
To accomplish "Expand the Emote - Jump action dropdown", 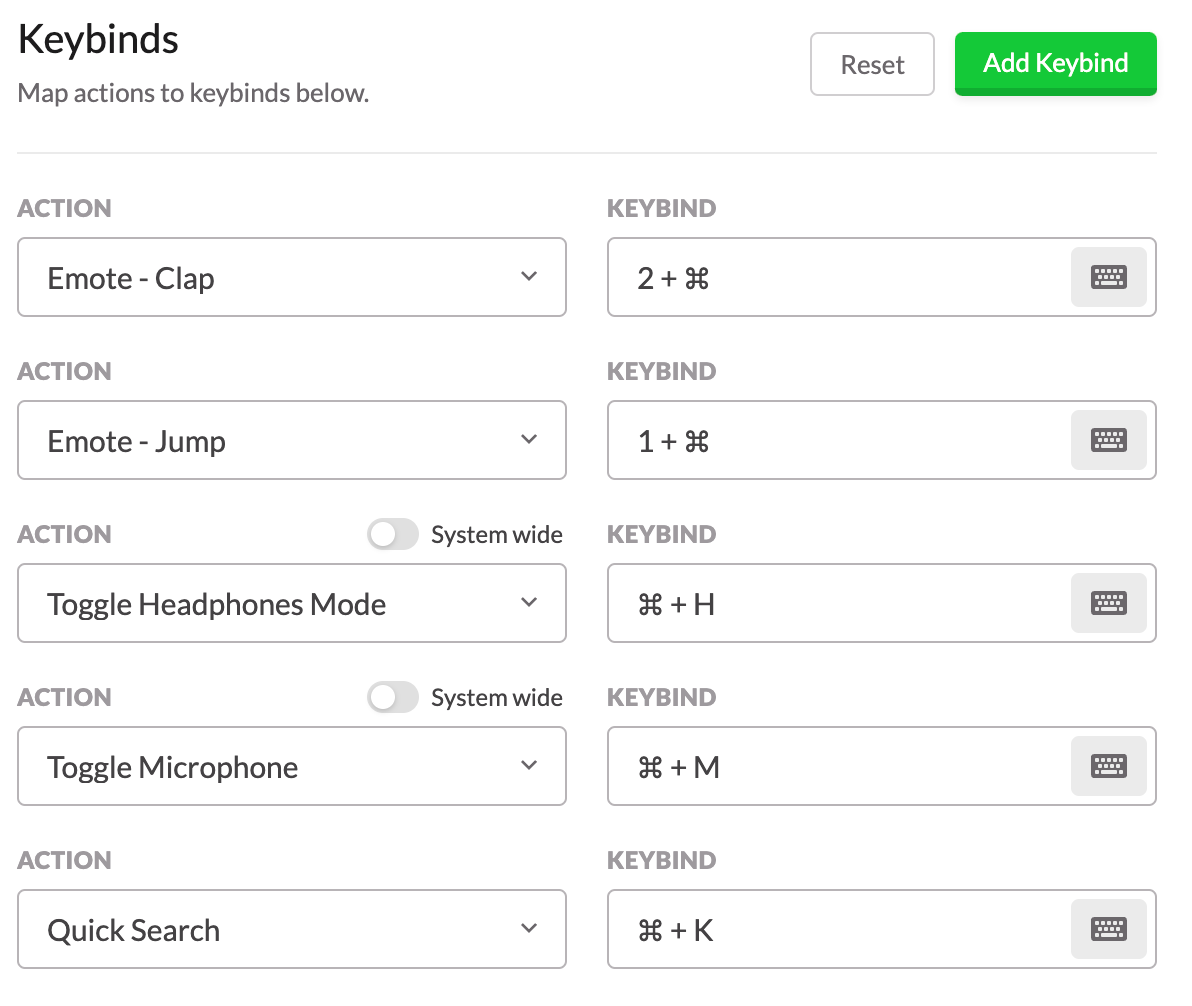I will [x=292, y=440].
